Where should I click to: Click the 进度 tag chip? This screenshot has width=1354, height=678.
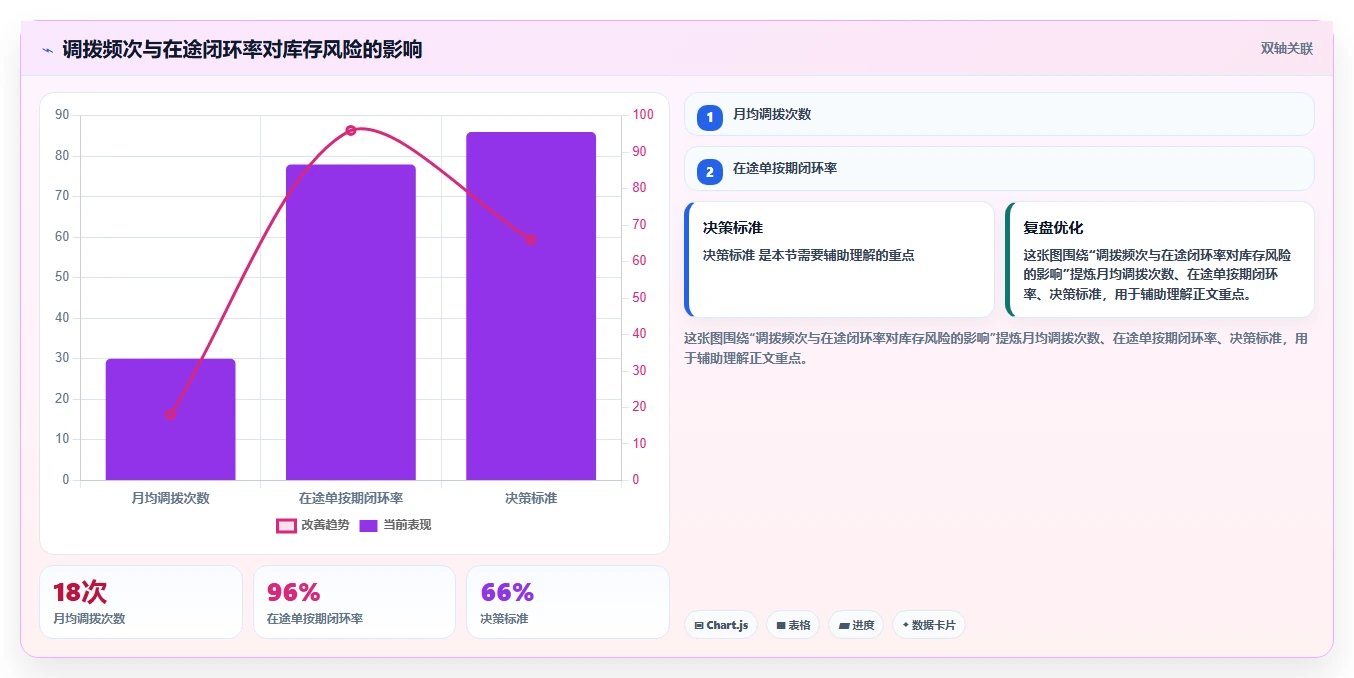pyautogui.click(x=856, y=625)
